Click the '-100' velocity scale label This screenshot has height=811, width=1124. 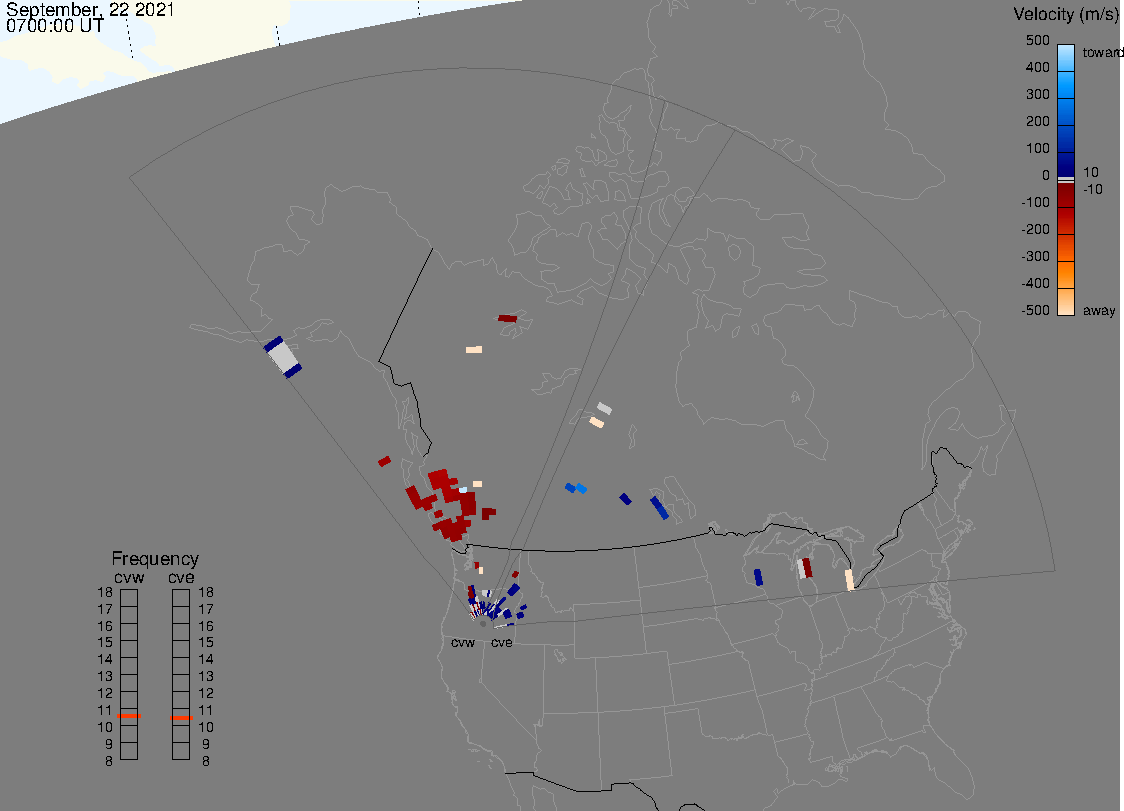(1035, 202)
